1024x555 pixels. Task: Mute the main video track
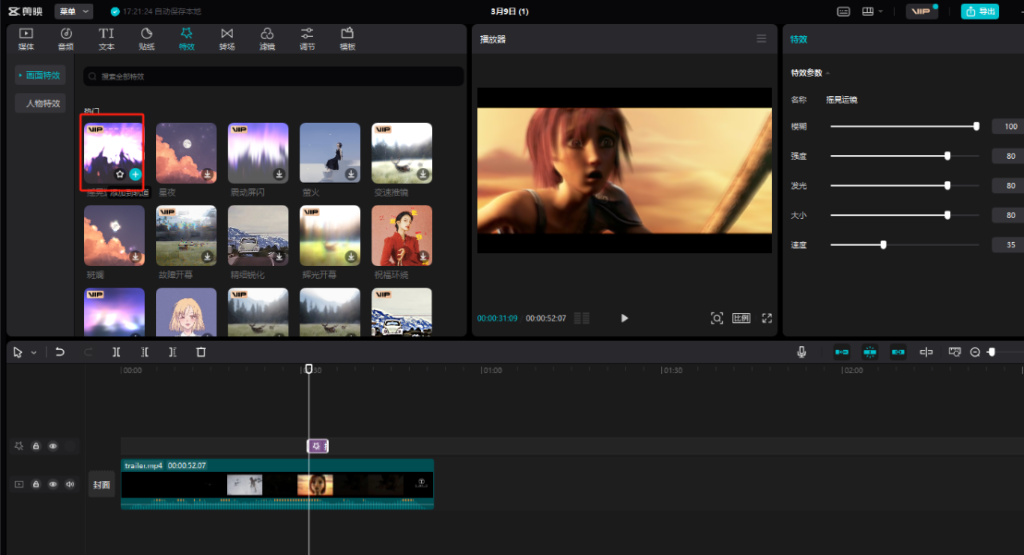click(70, 484)
